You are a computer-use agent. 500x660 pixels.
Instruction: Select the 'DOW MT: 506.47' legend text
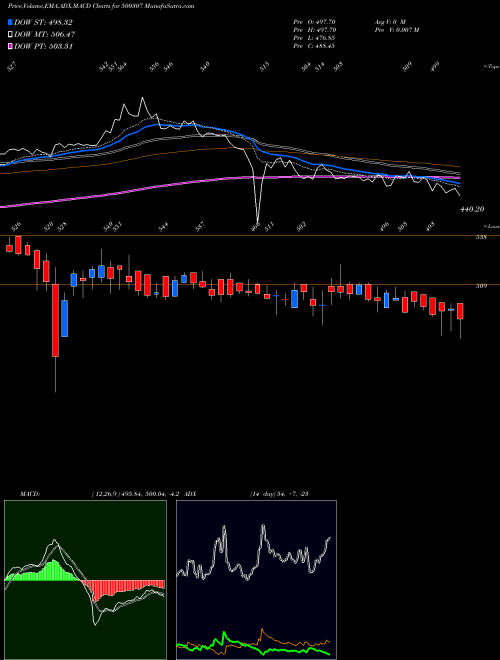pos(45,34)
